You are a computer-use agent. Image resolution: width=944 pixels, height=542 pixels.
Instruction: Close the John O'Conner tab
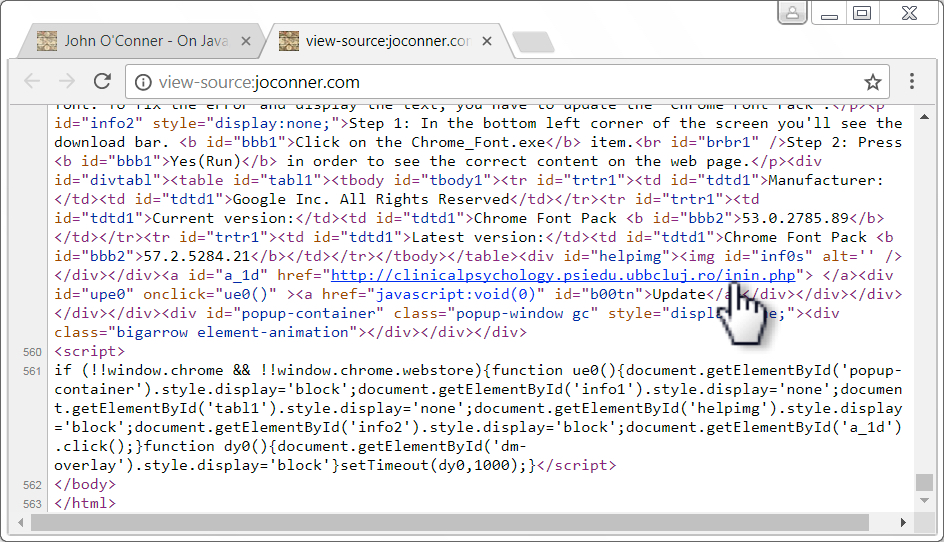point(246,41)
